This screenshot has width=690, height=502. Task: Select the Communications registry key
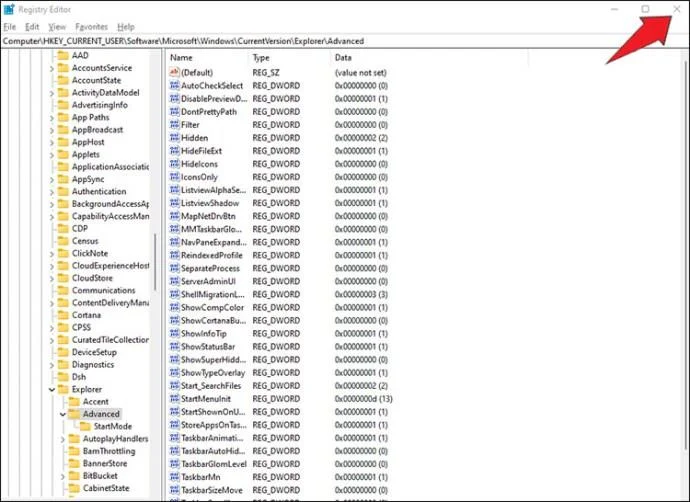(x=103, y=290)
